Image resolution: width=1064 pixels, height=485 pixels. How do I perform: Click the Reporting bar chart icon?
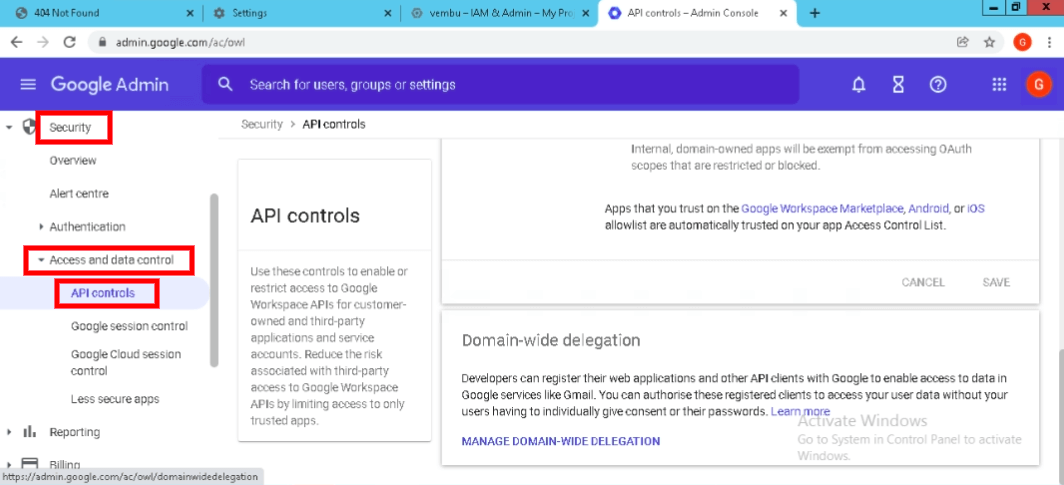[29, 431]
